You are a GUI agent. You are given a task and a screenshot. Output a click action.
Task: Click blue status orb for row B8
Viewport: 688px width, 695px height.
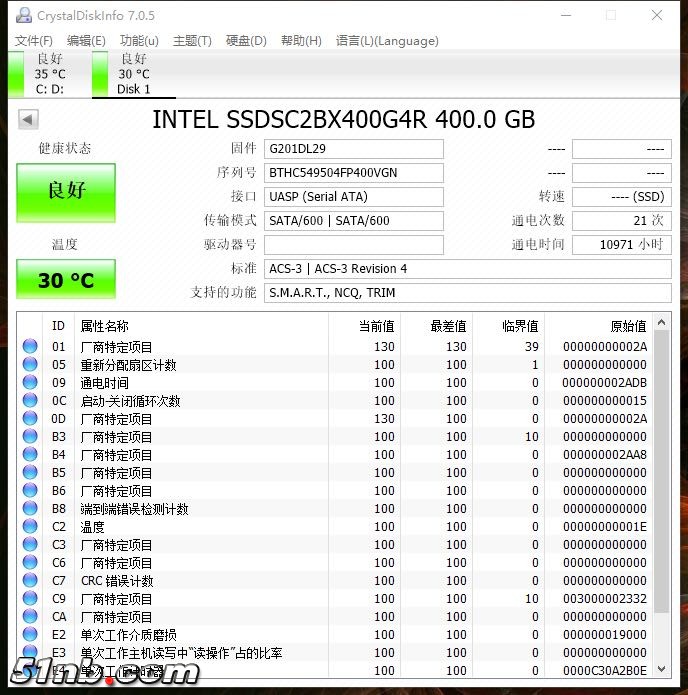(30, 509)
